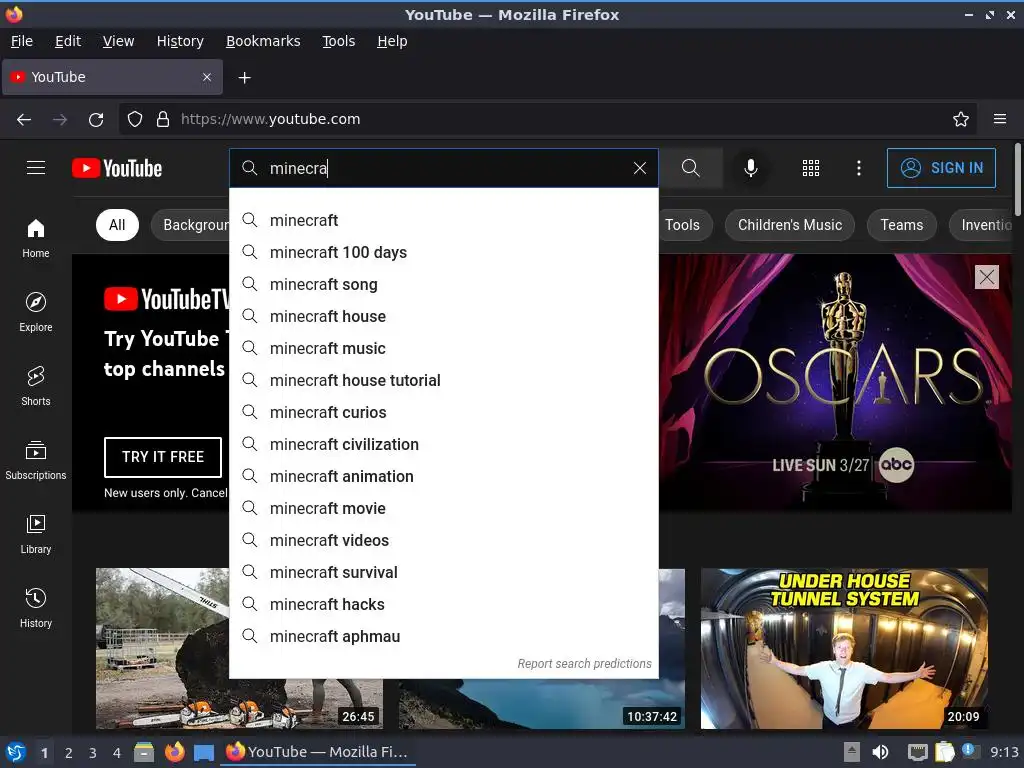Go to Home in the sidebar
Viewport: 1024px width, 768px height.
tap(36, 238)
